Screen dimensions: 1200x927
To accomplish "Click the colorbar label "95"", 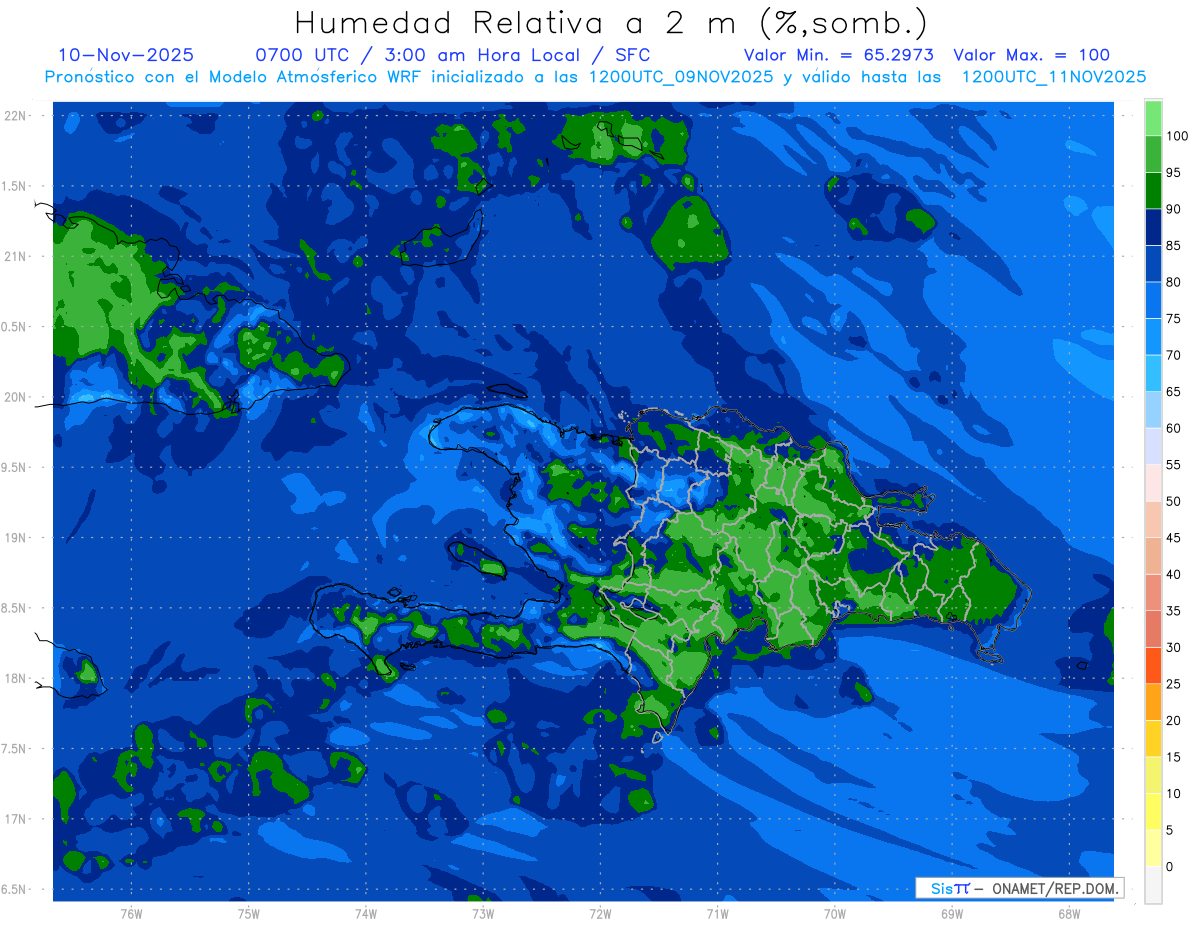I will point(1173,173).
